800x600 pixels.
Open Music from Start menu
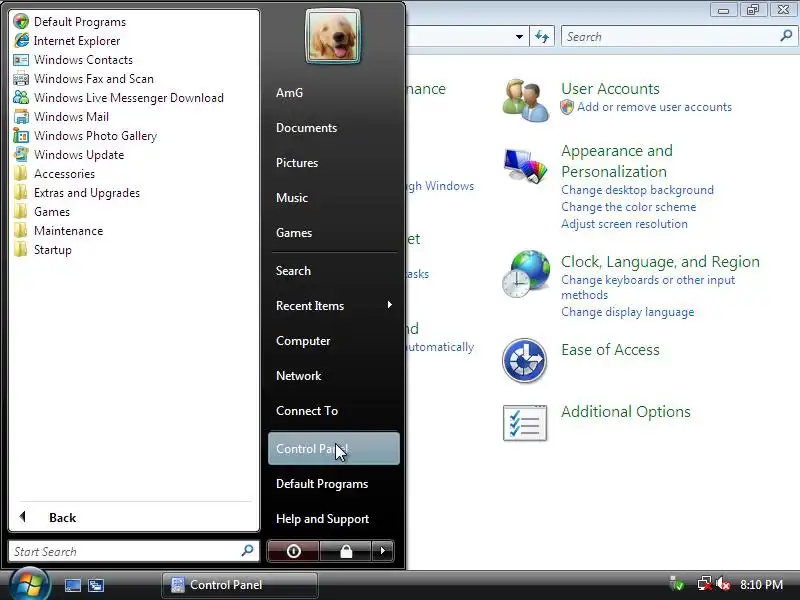coord(292,197)
